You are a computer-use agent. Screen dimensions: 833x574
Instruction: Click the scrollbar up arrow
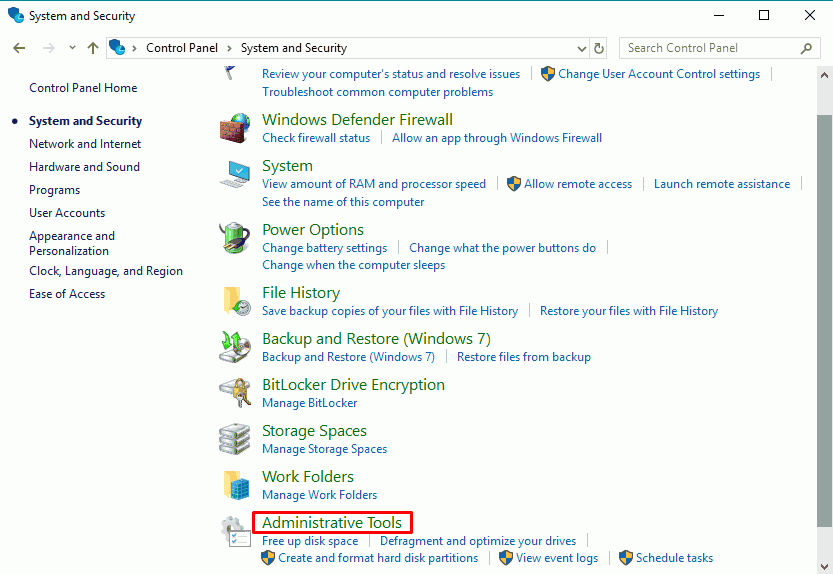824,75
